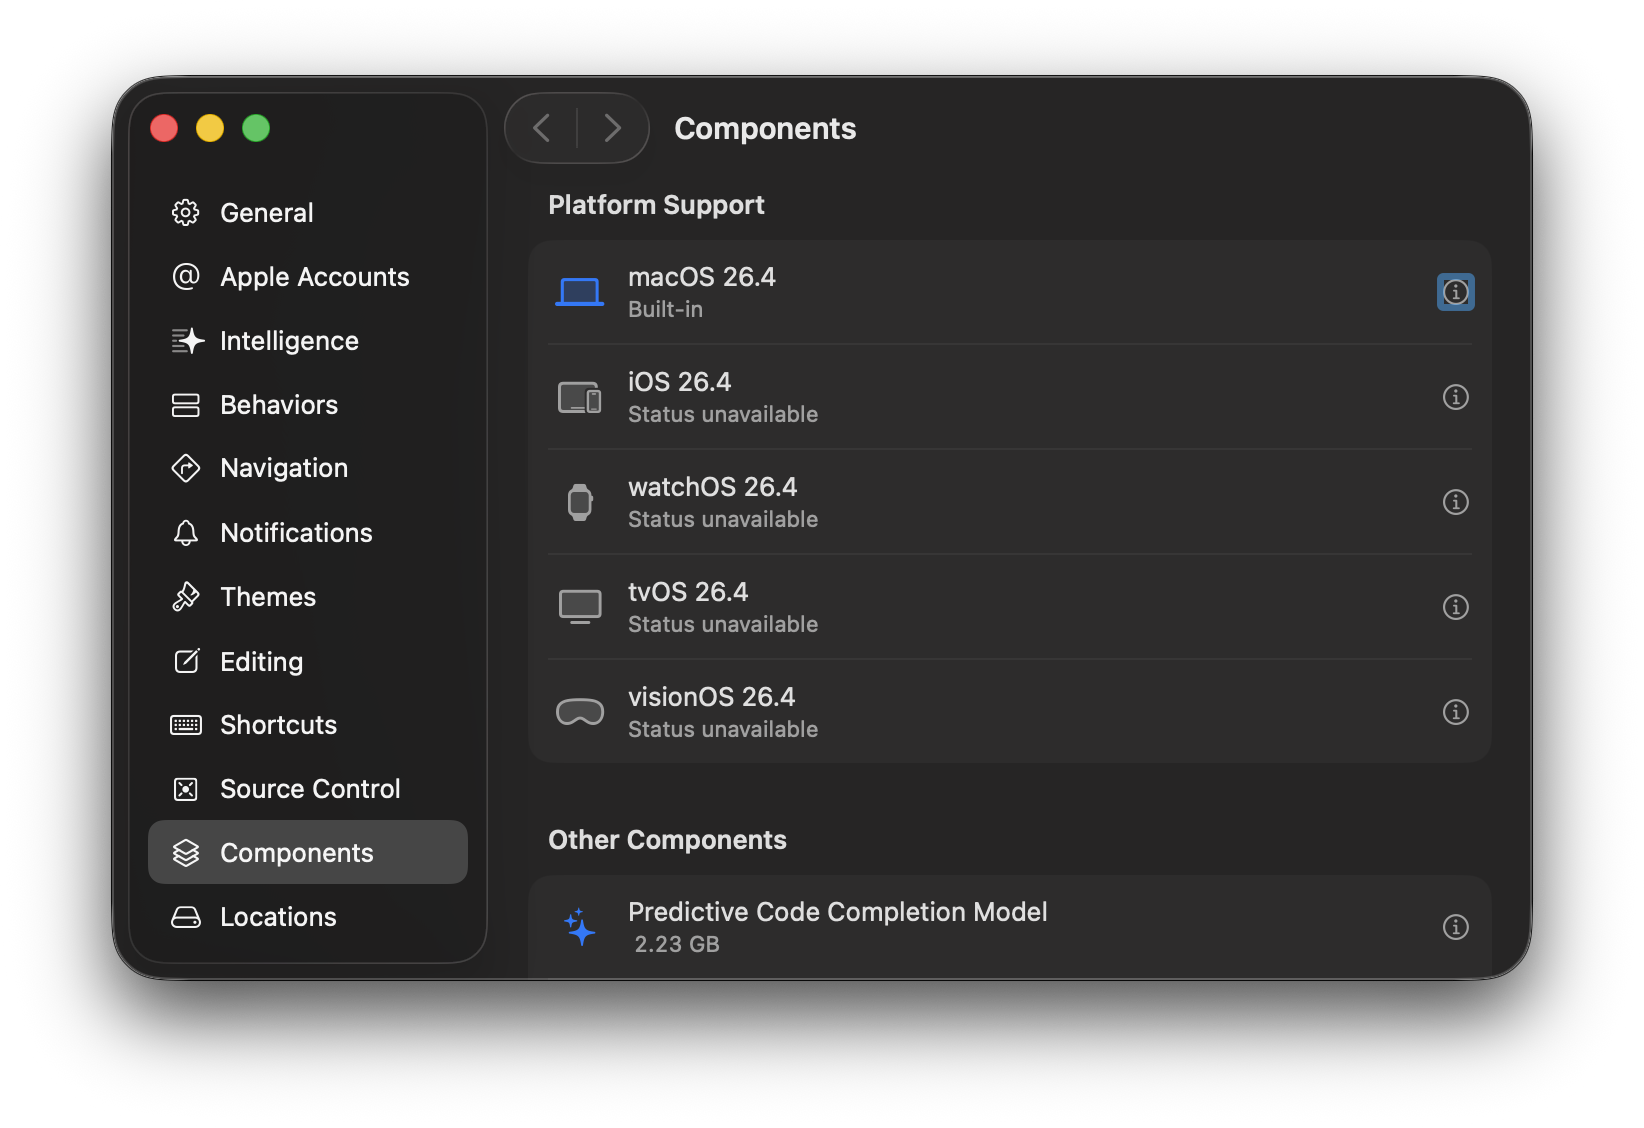Viewport: 1644px width, 1128px height.
Task: Click the Shortcuts keyboard icon
Action: [x=186, y=725]
